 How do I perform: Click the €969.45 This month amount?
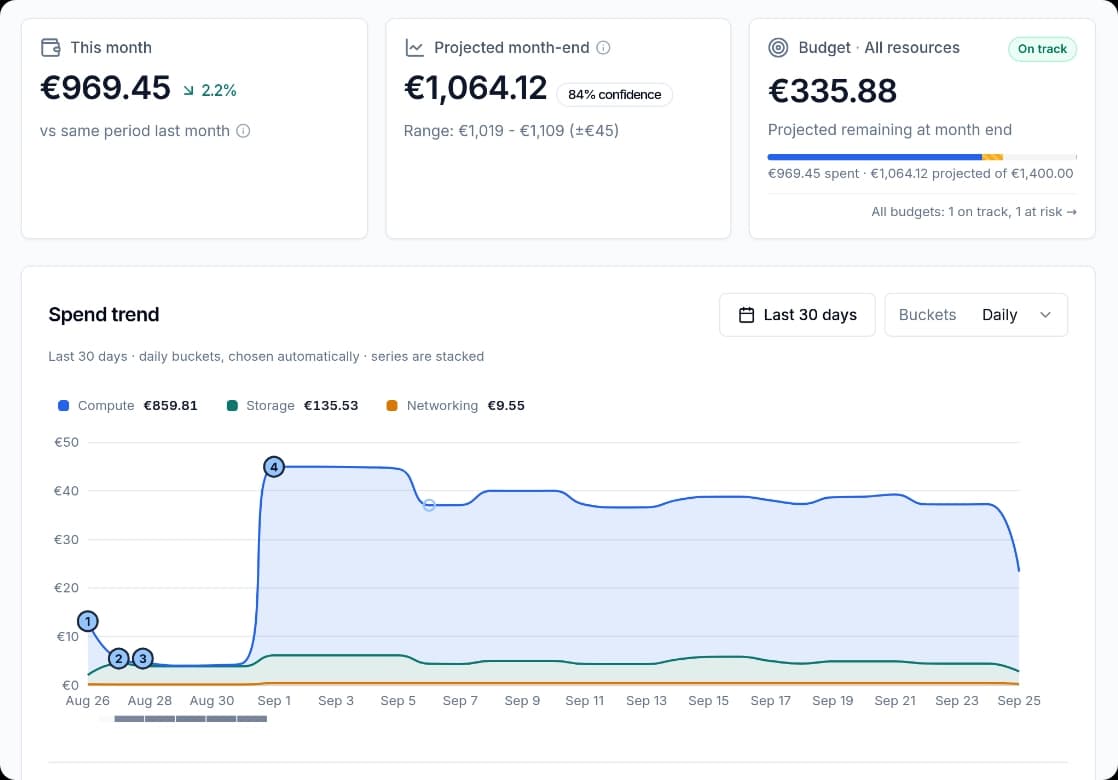point(106,88)
